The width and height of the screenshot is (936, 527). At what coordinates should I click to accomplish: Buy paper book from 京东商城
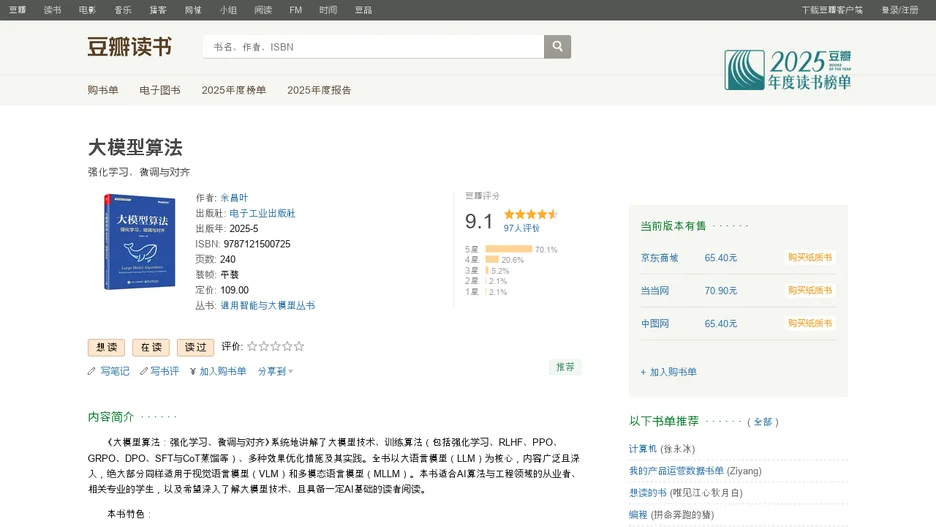(x=809, y=257)
